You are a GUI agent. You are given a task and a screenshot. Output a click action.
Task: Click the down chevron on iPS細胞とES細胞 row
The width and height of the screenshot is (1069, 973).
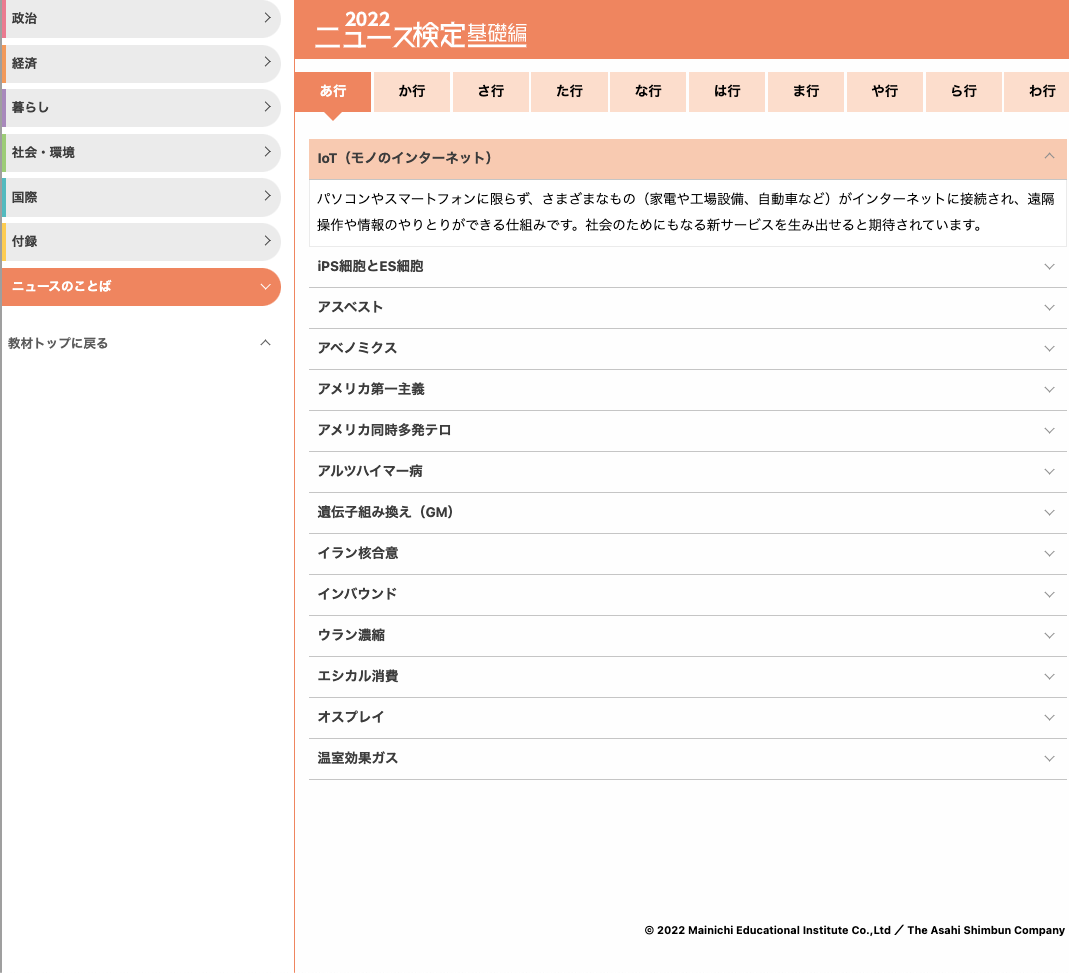tap(1049, 267)
